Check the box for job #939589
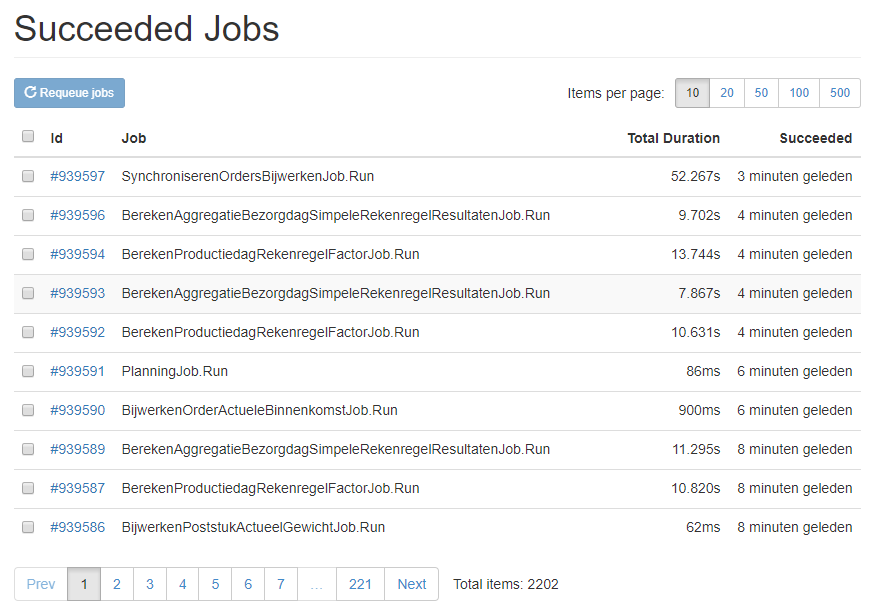Image resolution: width=878 pixels, height=614 pixels. [x=28, y=449]
